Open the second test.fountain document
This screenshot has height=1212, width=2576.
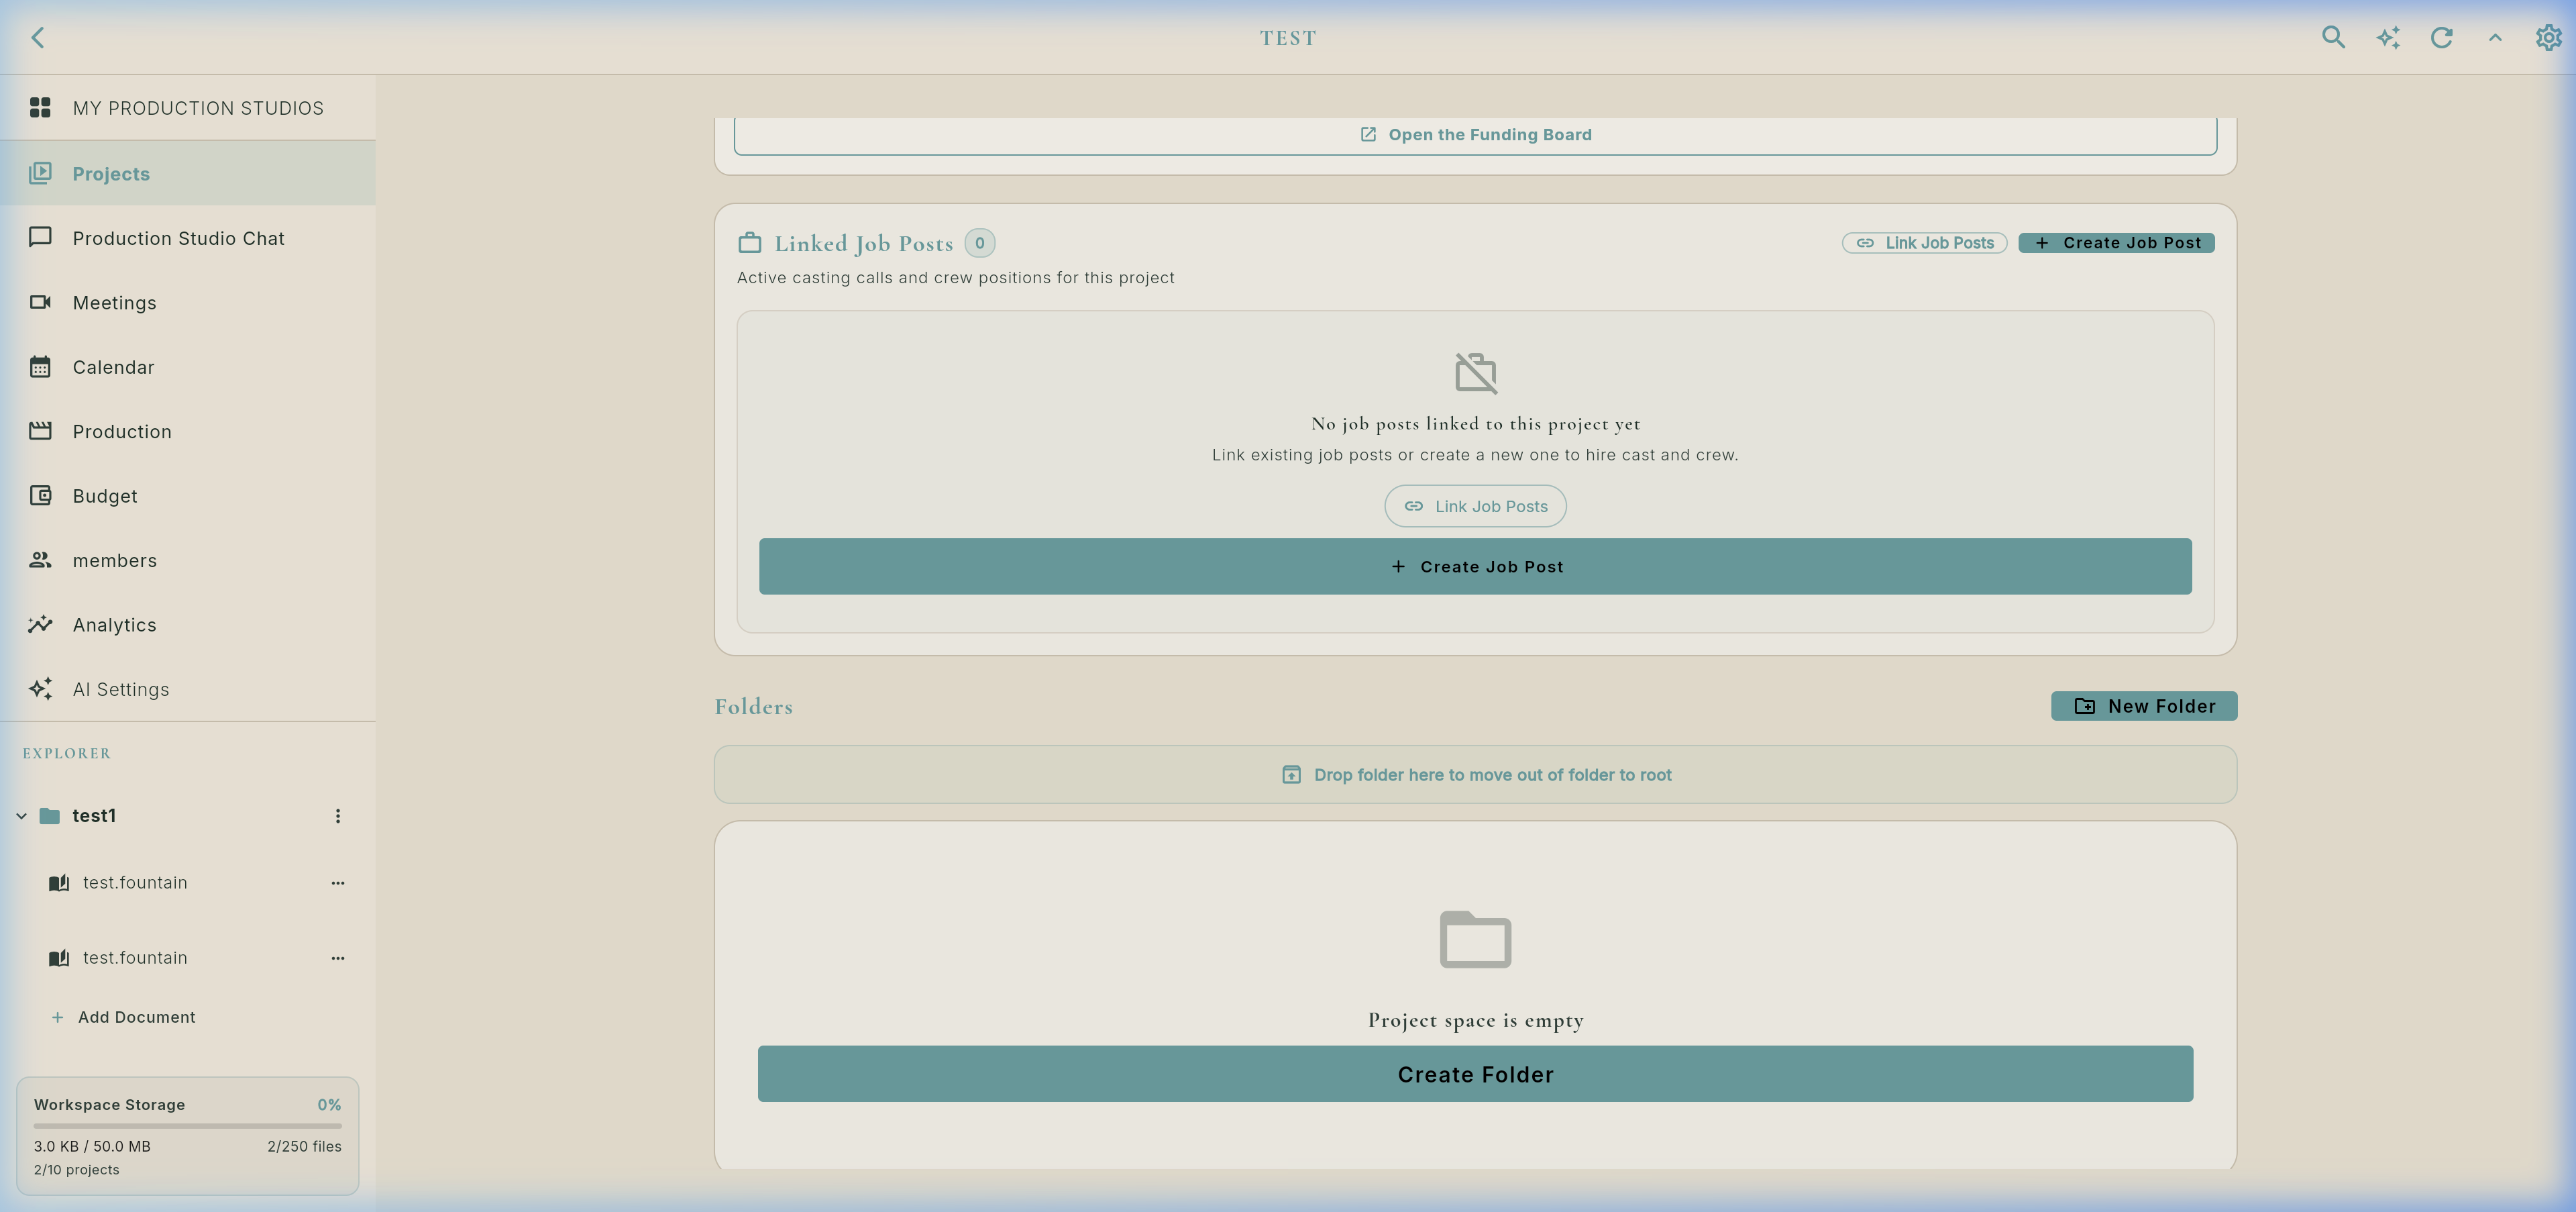click(135, 958)
